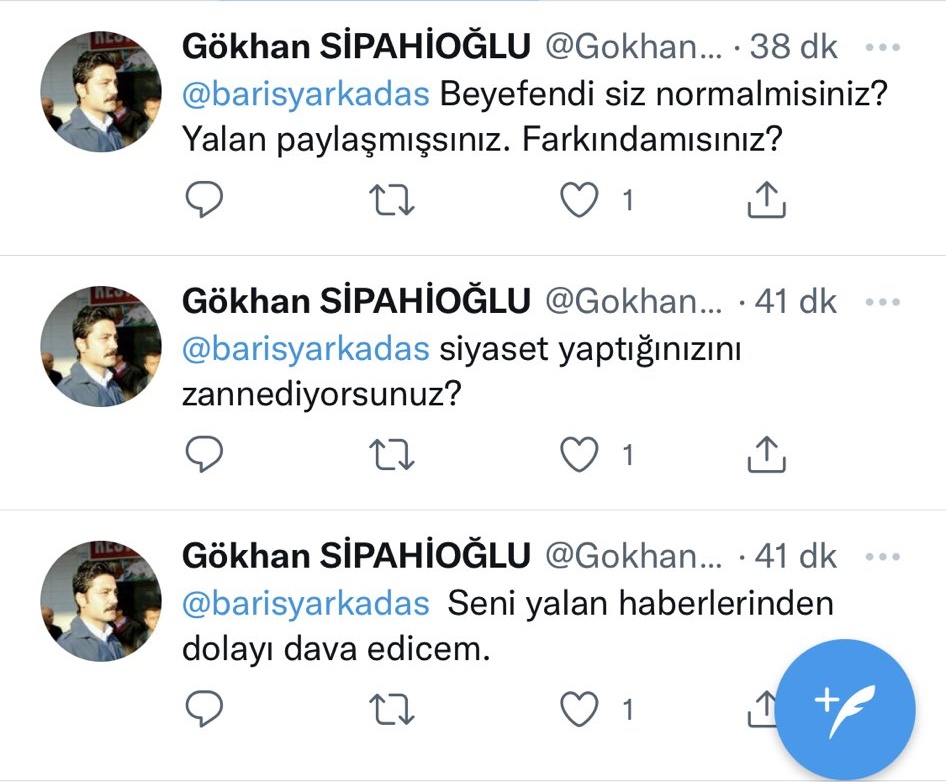Open profile photo on 'dava edicem' tweet
Image resolution: width=946 pixels, height=782 pixels.
click(101, 600)
